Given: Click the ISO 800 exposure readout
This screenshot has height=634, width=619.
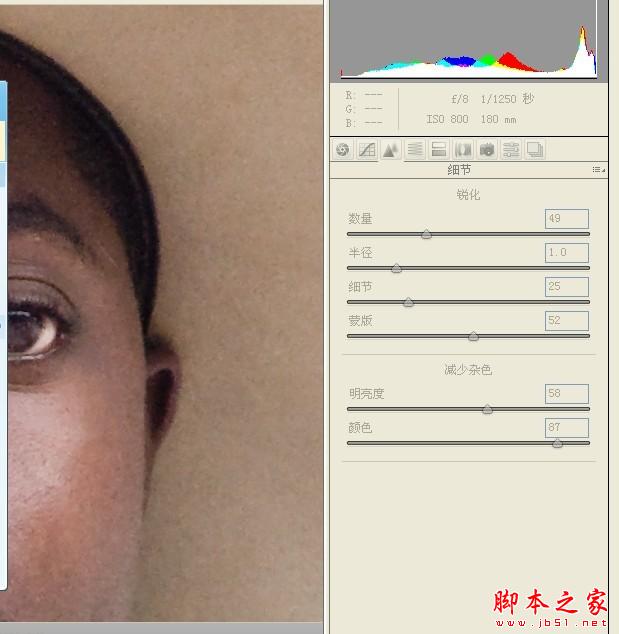Looking at the screenshot, I should pyautogui.click(x=447, y=119).
